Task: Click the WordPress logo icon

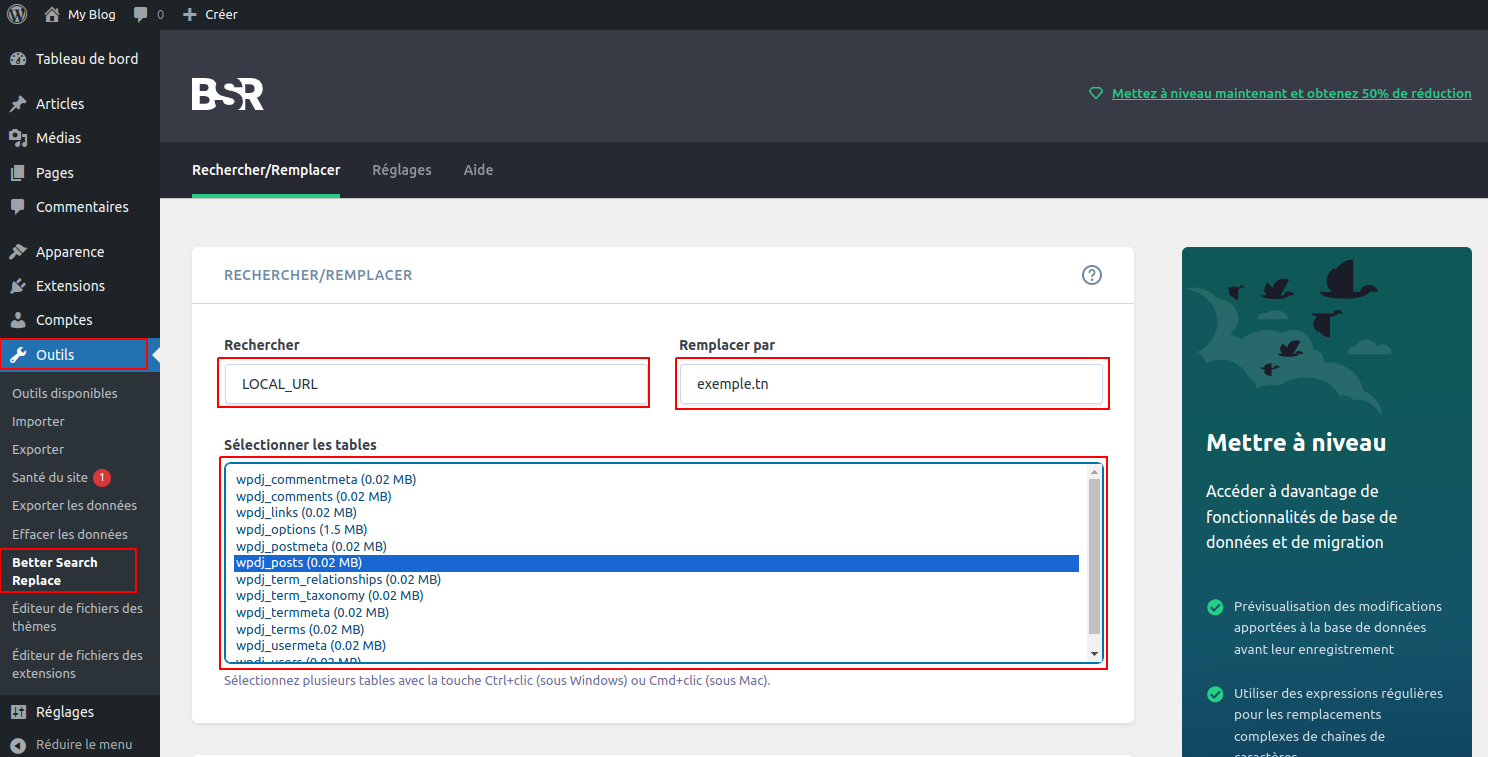Action: (x=17, y=14)
